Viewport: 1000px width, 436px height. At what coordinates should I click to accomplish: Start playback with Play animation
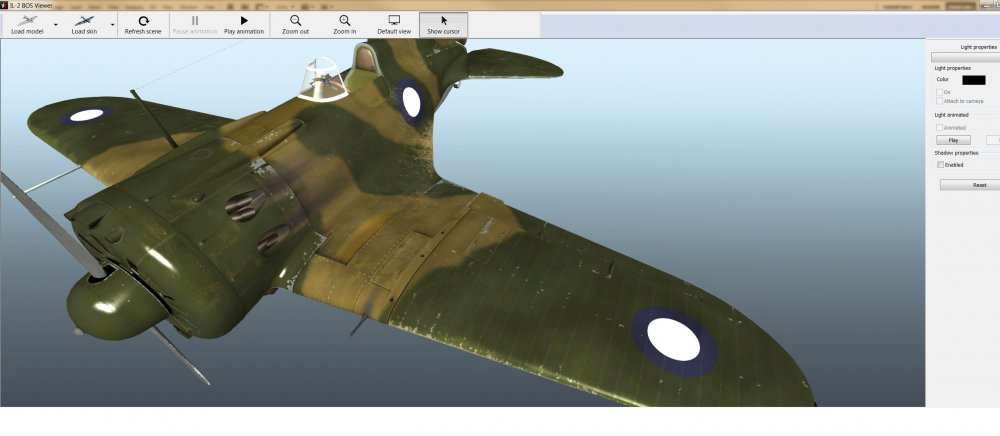[x=243, y=20]
